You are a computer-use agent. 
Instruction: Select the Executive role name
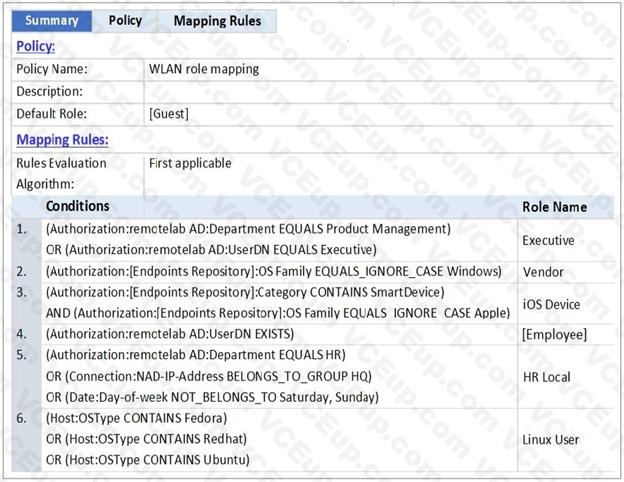[548, 240]
